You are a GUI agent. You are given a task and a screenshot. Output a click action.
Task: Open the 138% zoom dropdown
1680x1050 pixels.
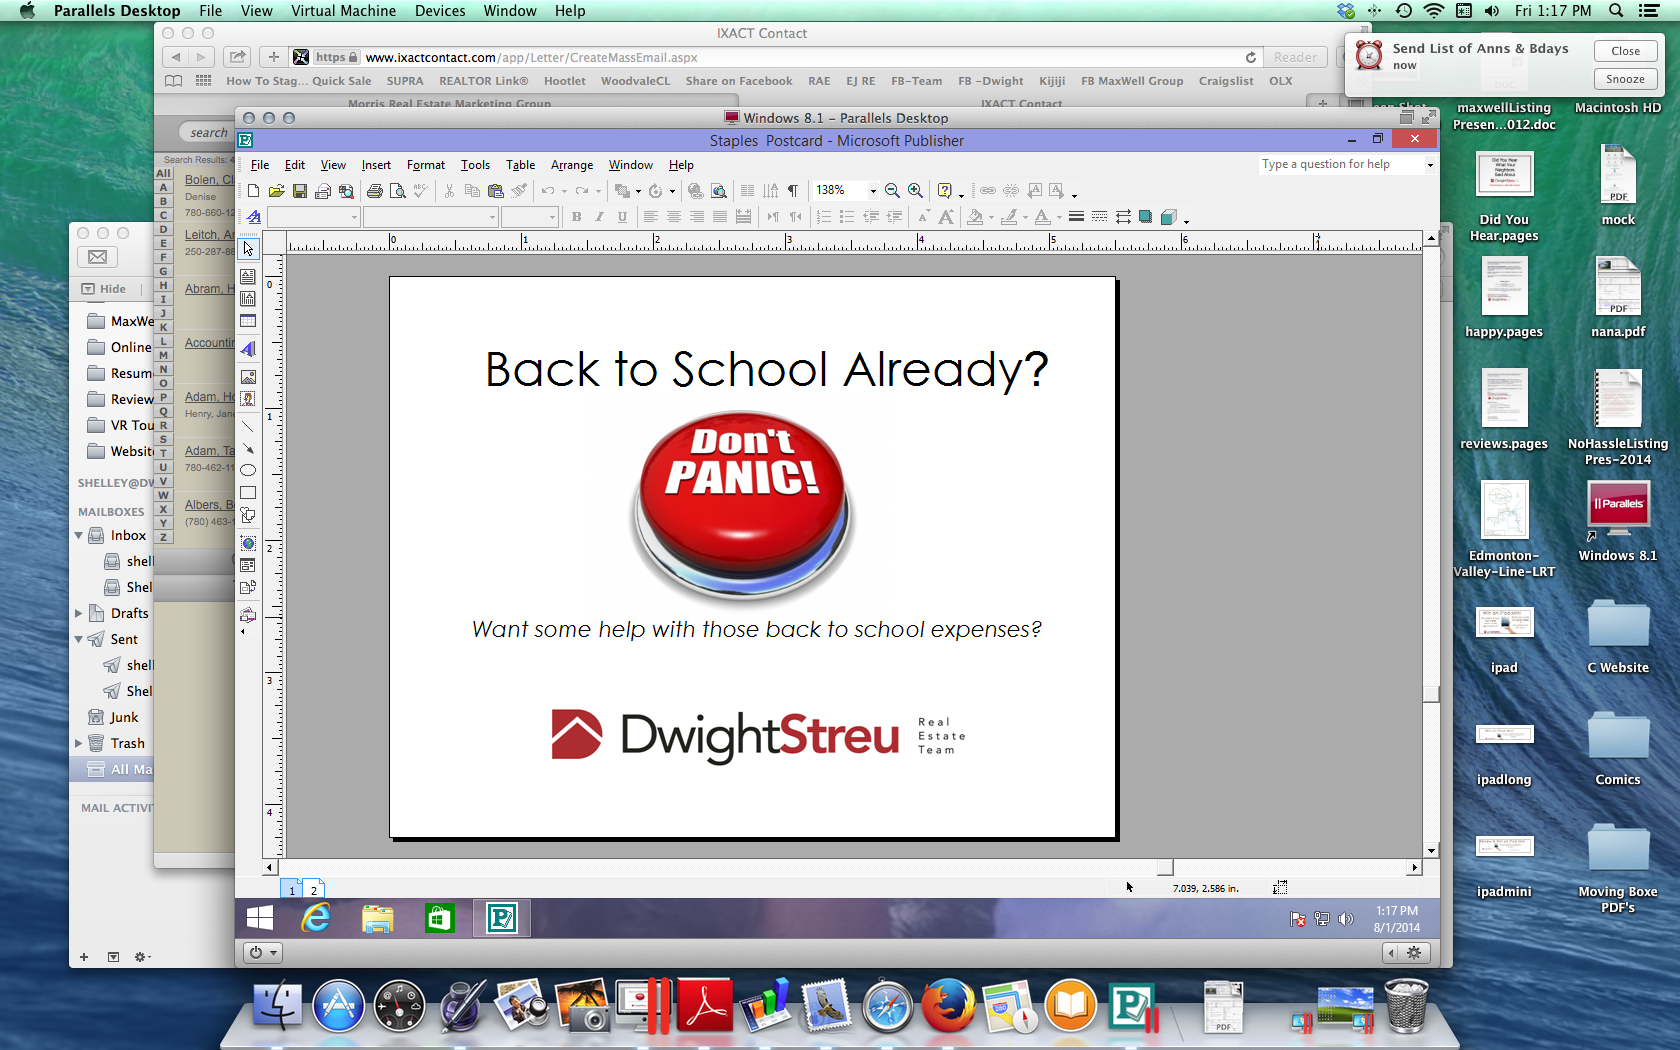pyautogui.click(x=873, y=191)
